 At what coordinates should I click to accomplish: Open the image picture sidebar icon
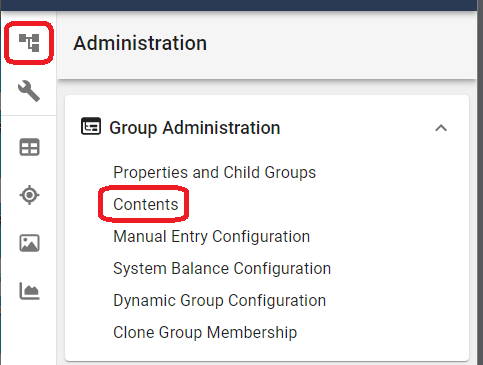[29, 243]
